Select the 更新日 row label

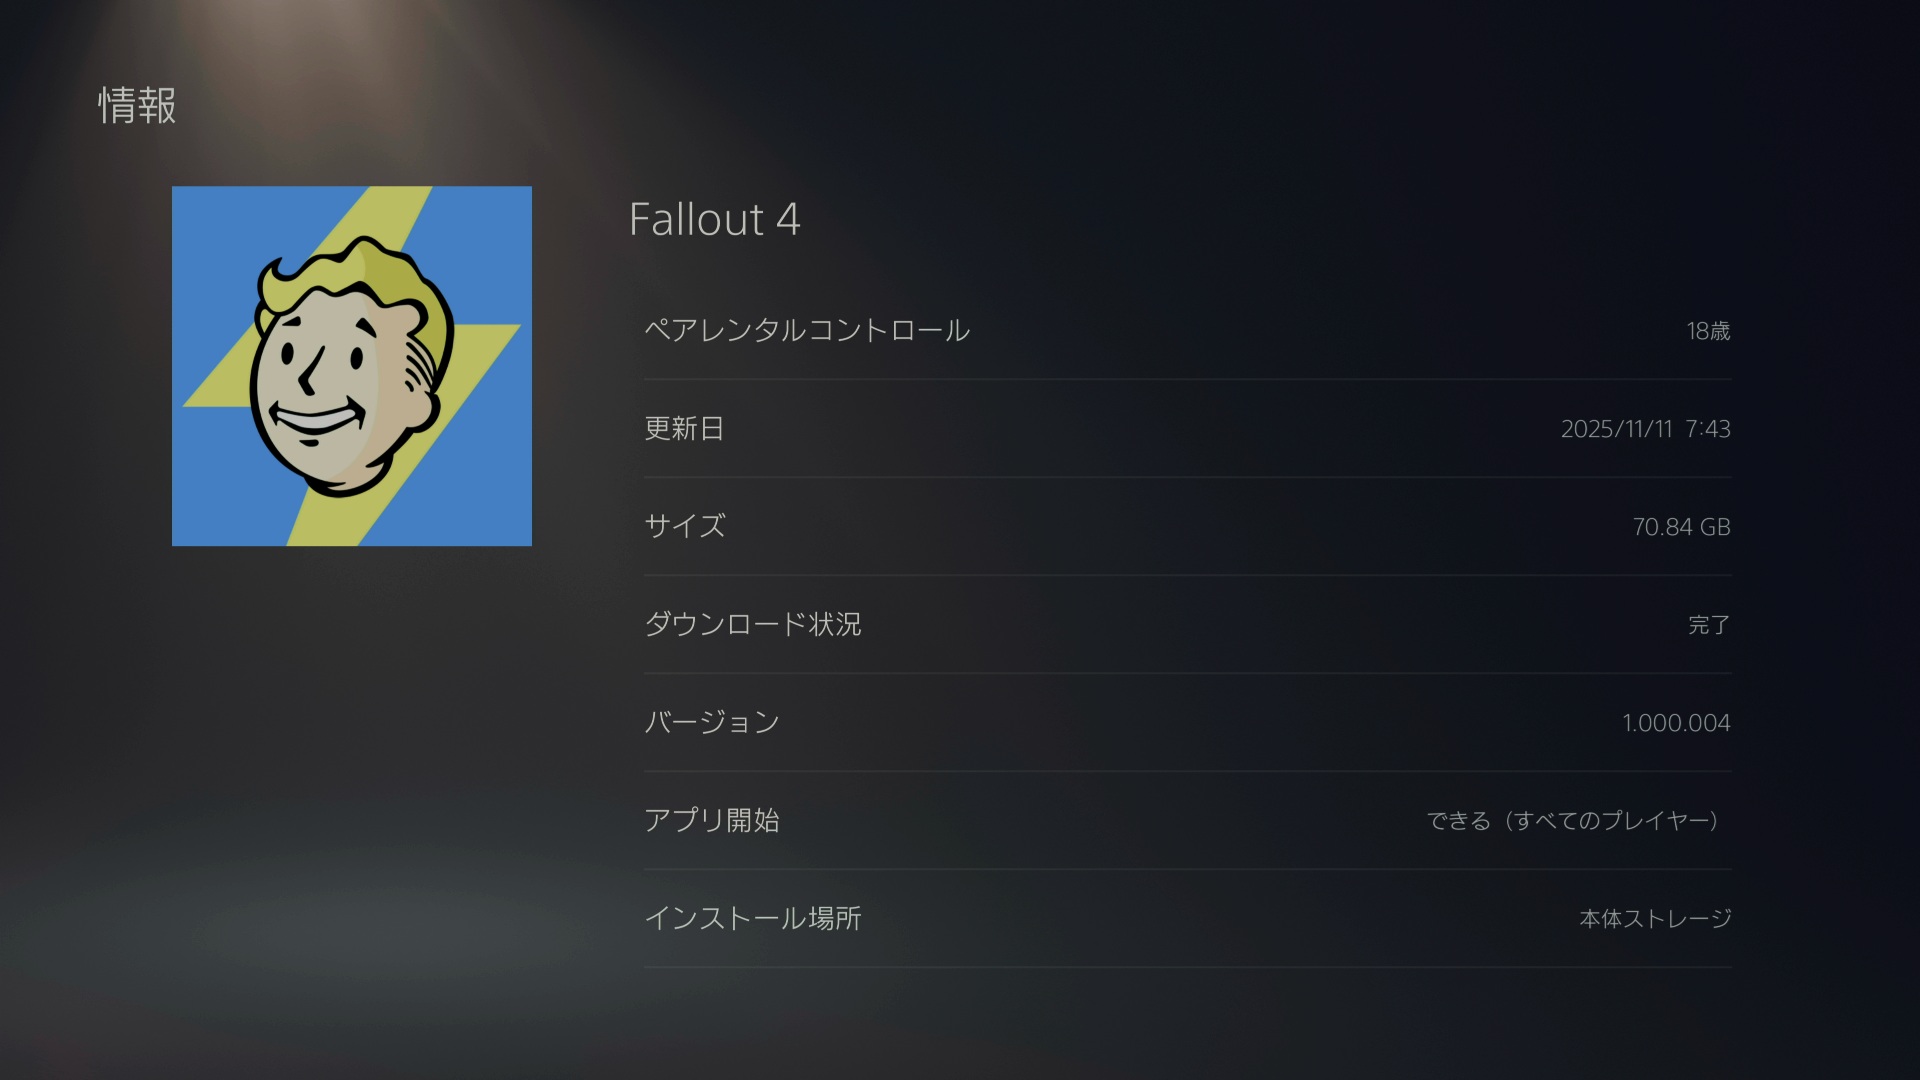pyautogui.click(x=684, y=429)
